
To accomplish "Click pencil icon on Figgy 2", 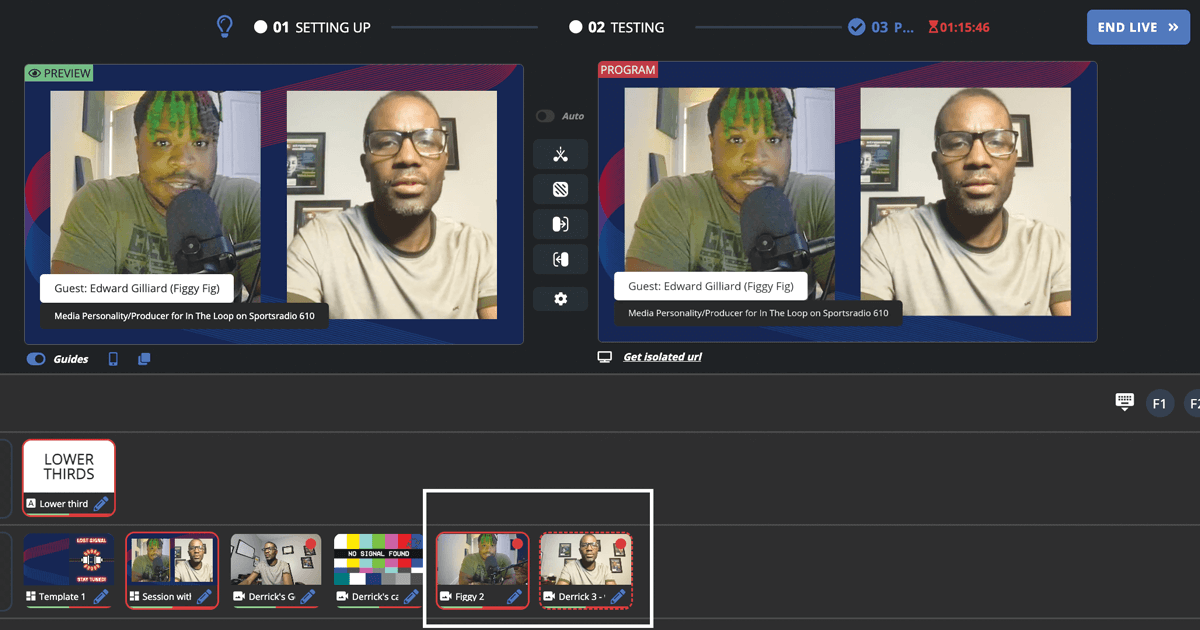I will coord(515,597).
